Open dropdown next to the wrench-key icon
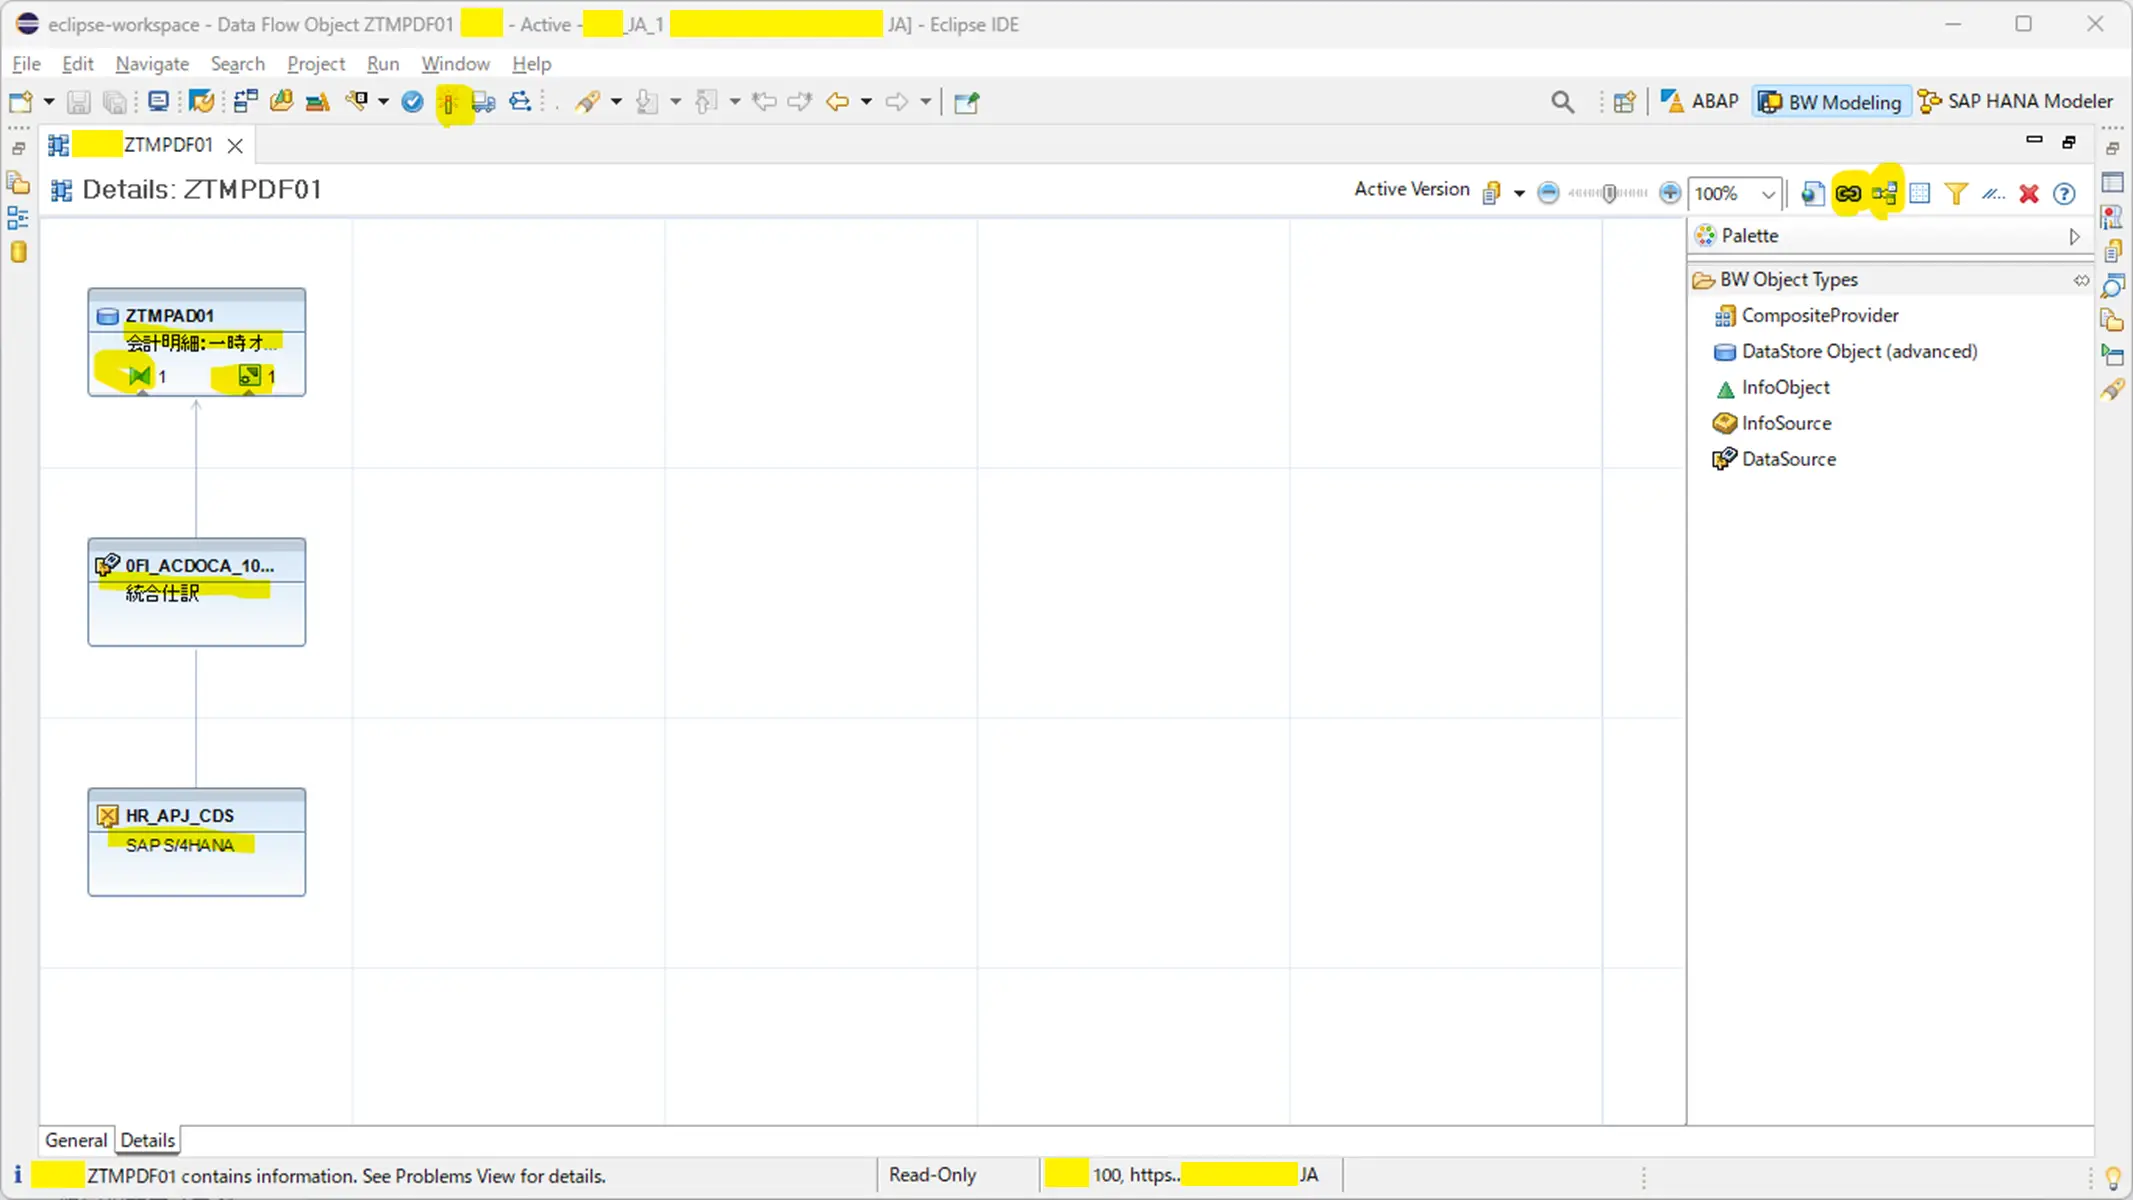This screenshot has width=2133, height=1200. click(x=383, y=102)
